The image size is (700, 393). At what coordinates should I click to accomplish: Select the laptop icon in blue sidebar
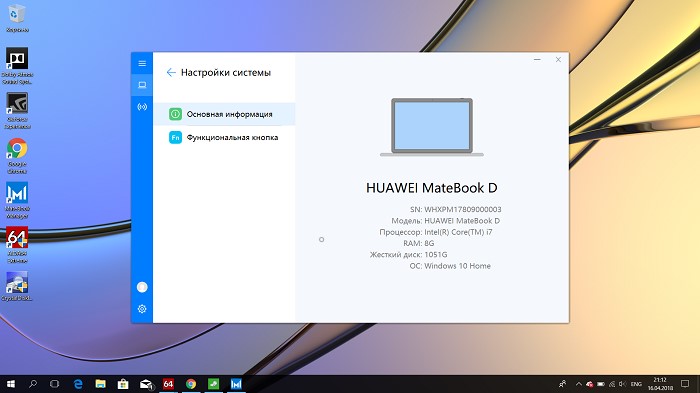[x=142, y=85]
